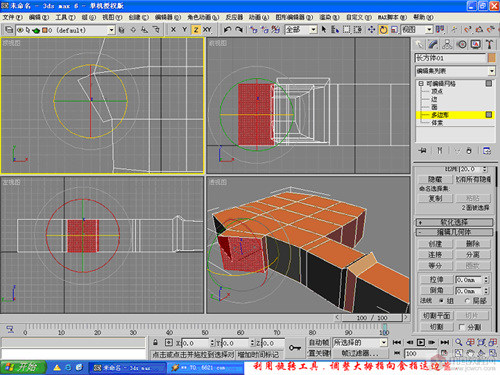Select the 局部 normal radio button

pyautogui.click(x=467, y=301)
